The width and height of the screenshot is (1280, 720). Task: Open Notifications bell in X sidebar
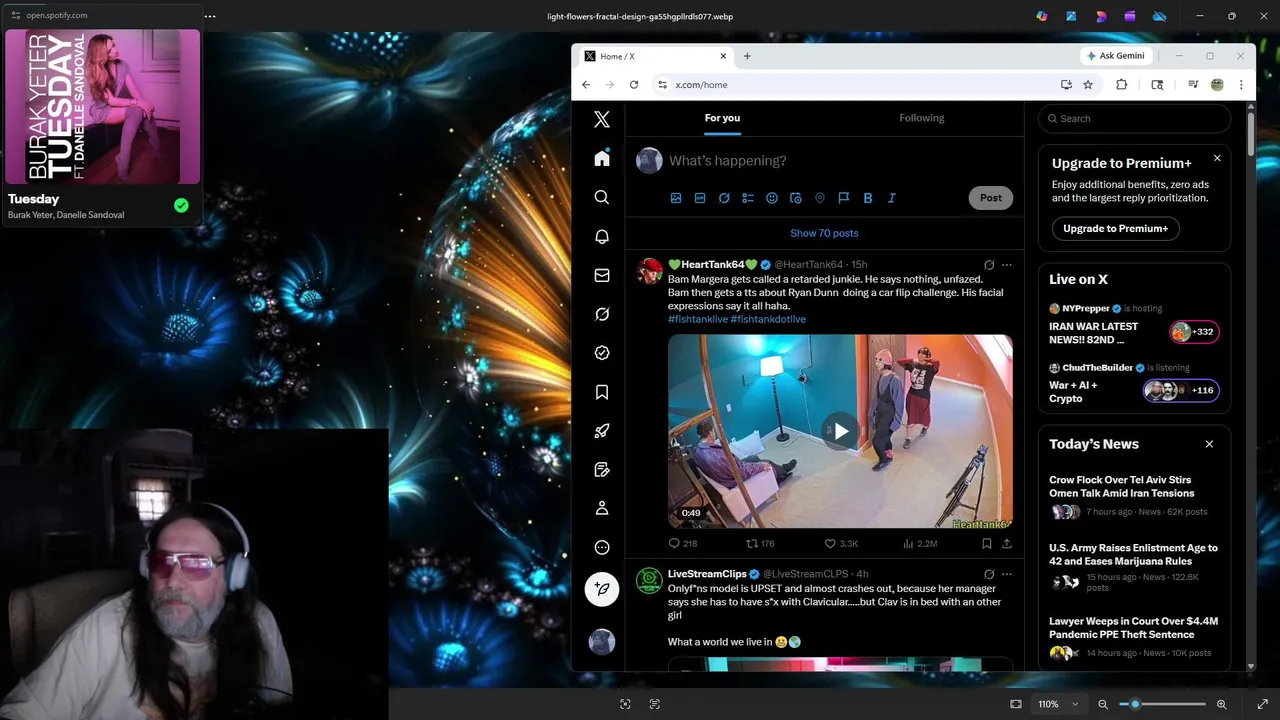(x=602, y=236)
